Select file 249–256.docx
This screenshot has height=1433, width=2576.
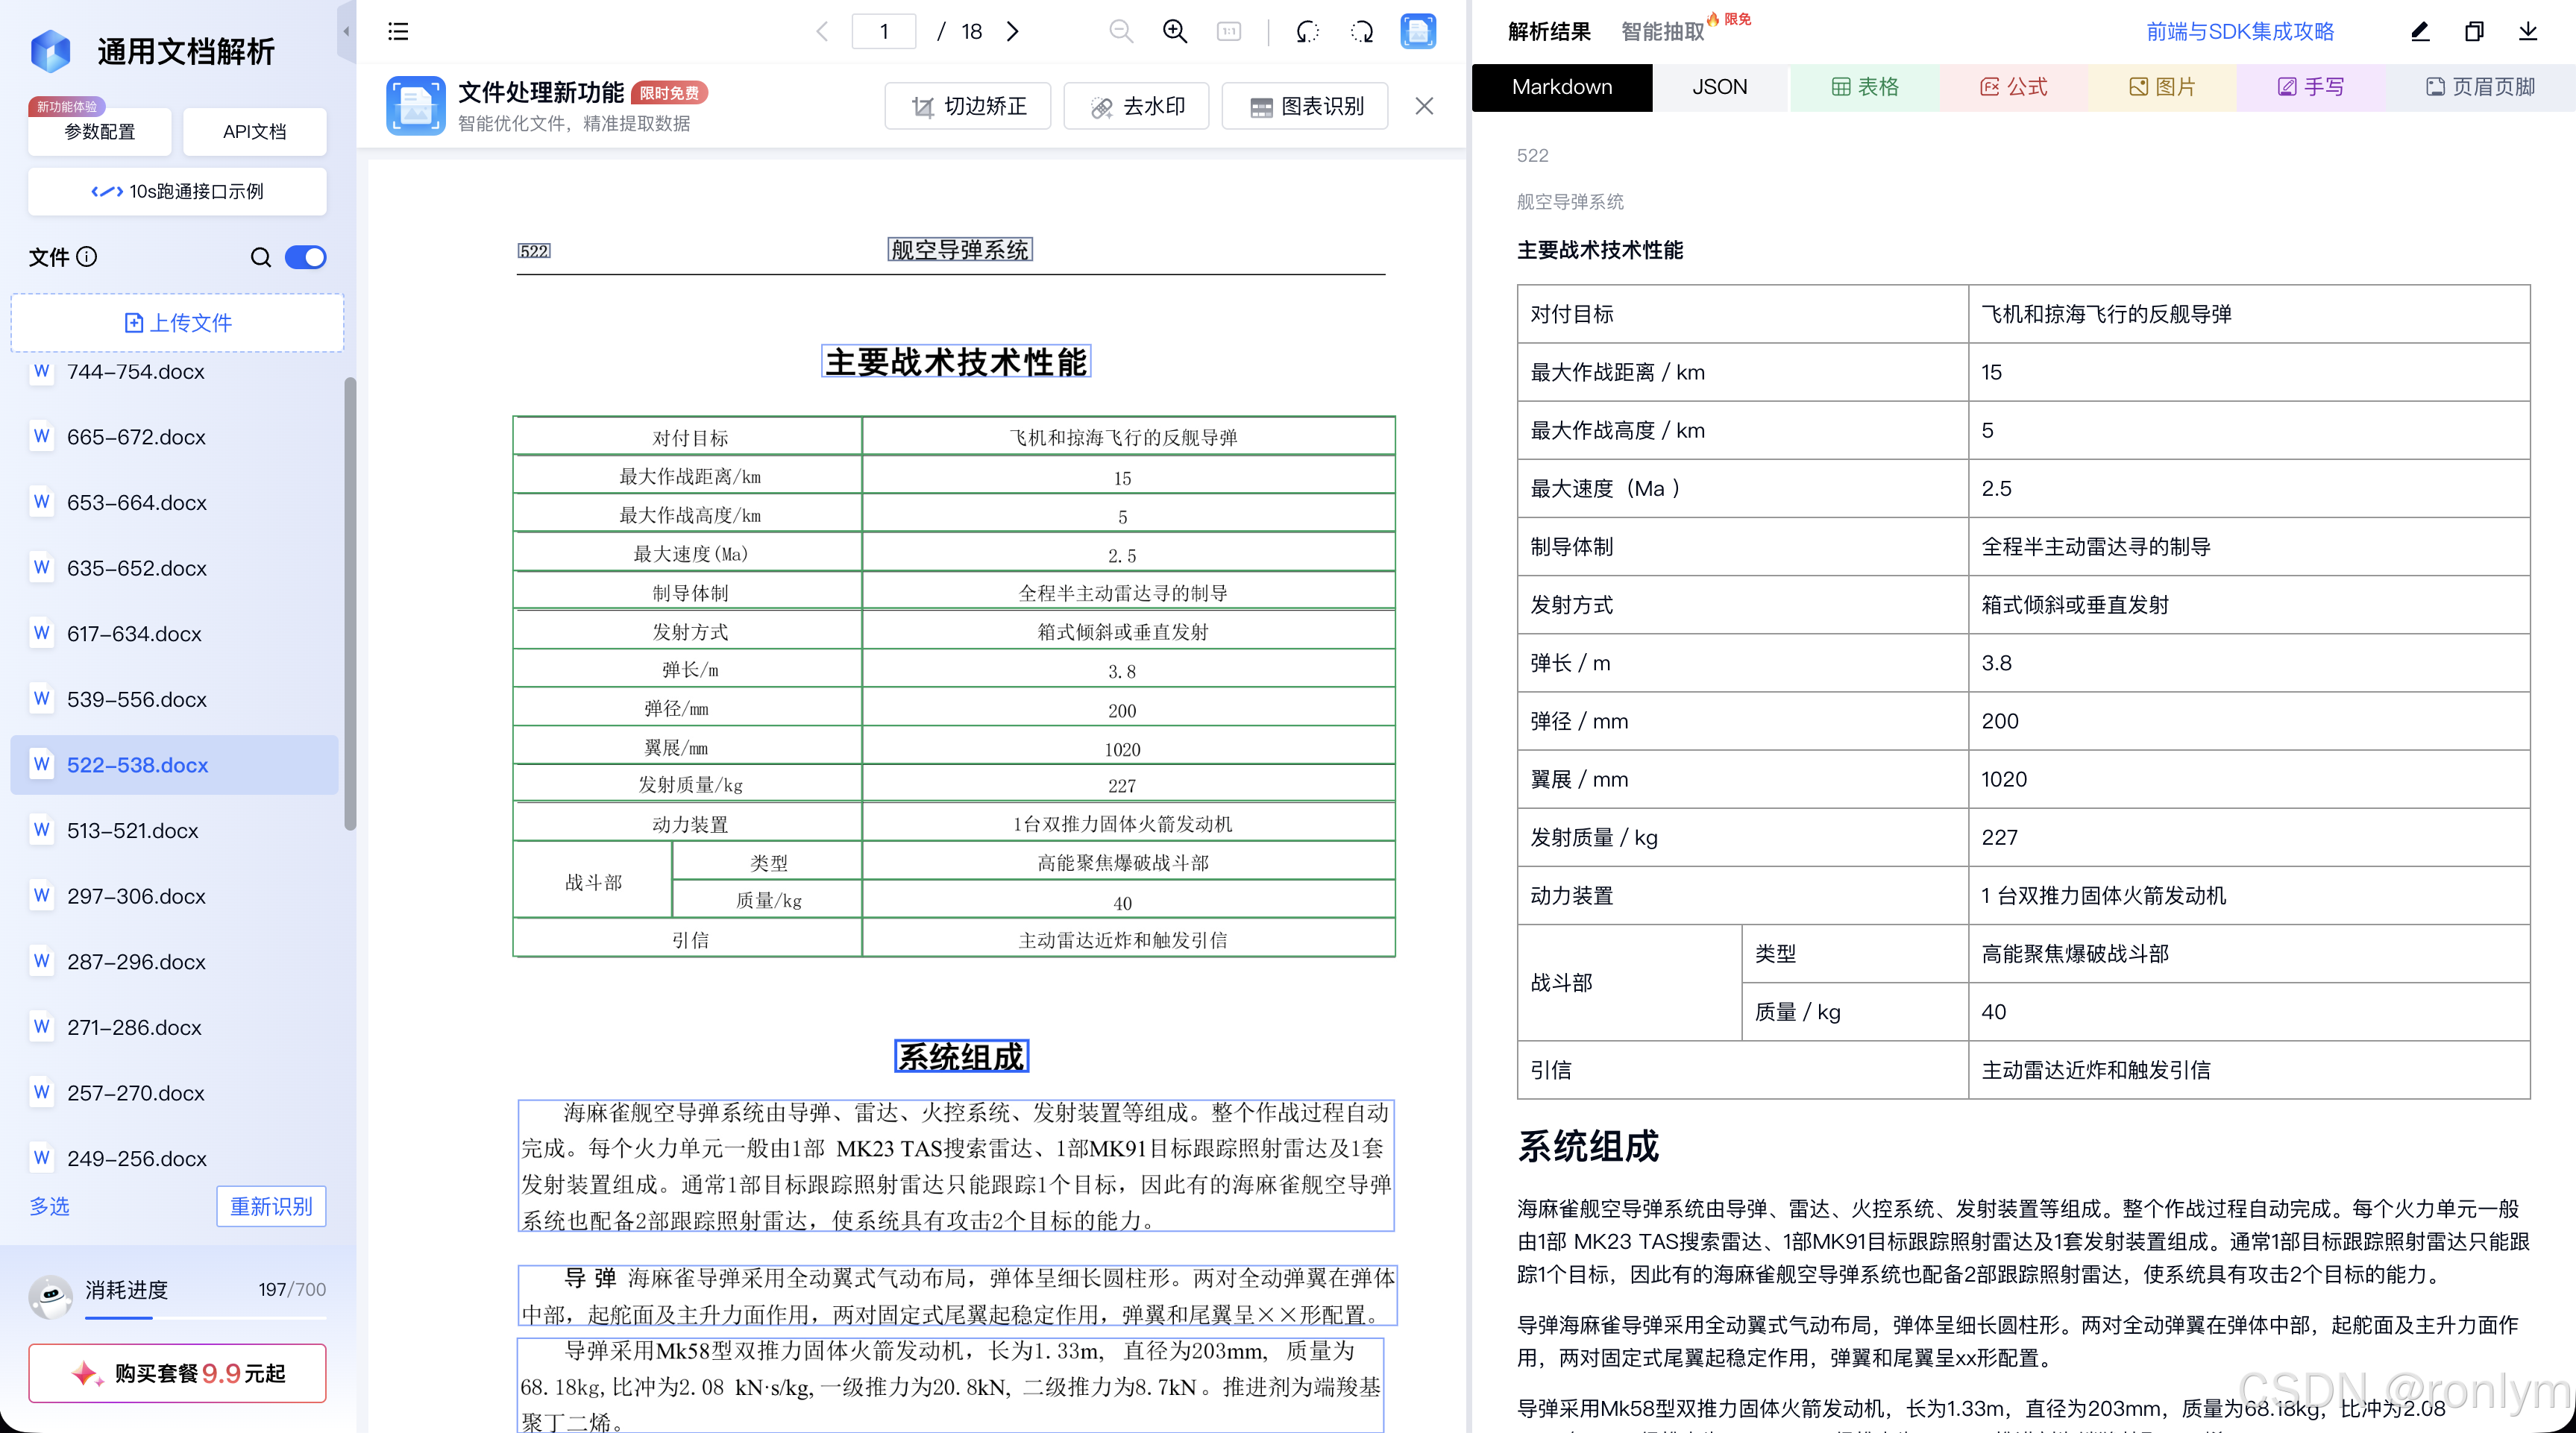click(175, 1158)
